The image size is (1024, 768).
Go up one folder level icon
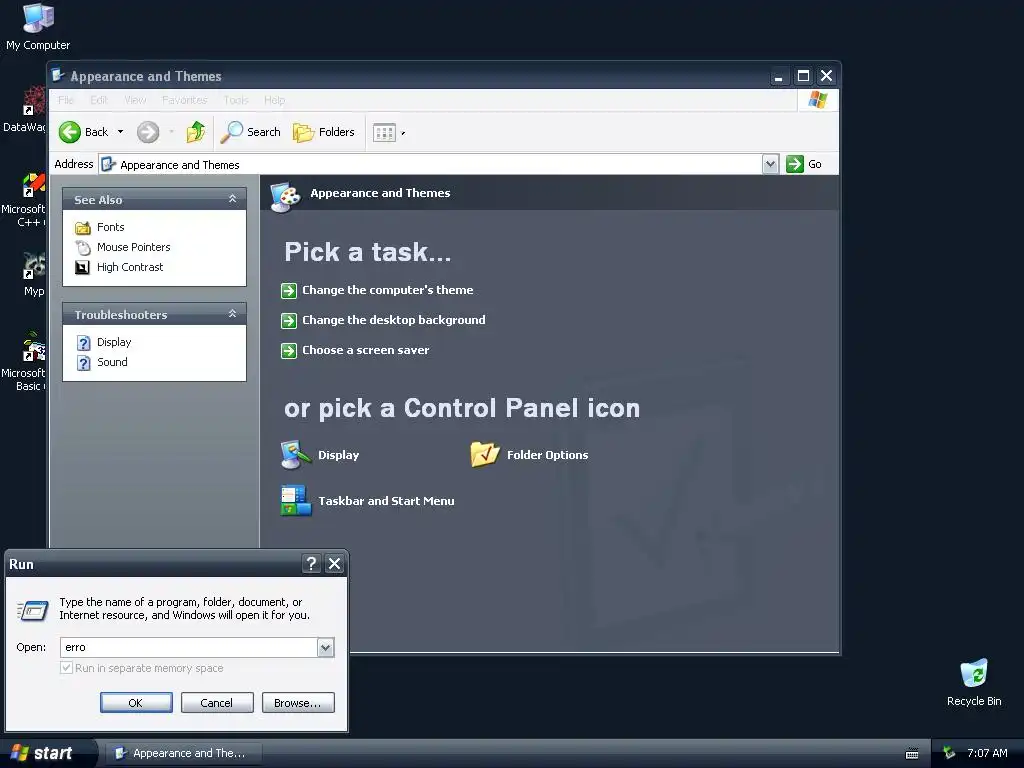click(x=195, y=132)
